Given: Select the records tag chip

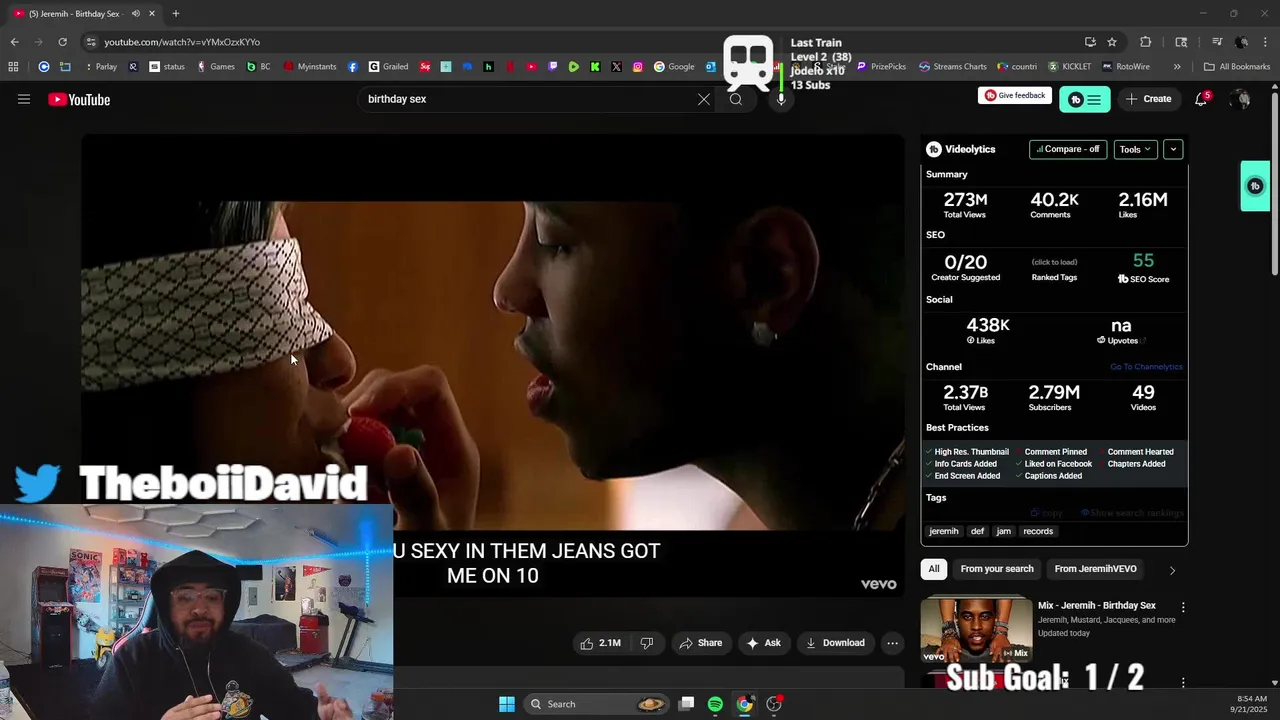Looking at the screenshot, I should pyautogui.click(x=1038, y=531).
